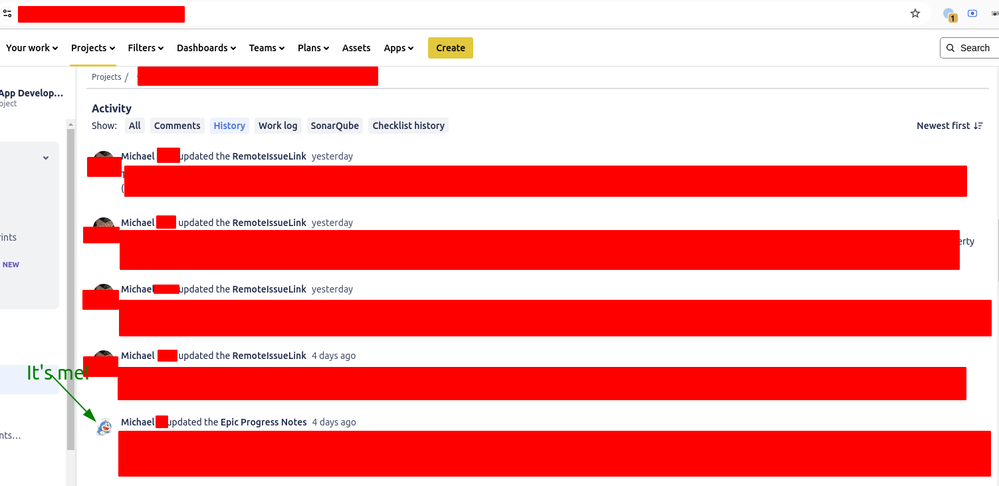The image size is (999, 486).
Task: Open the Projects dropdown in top navigation
Action: 93,48
